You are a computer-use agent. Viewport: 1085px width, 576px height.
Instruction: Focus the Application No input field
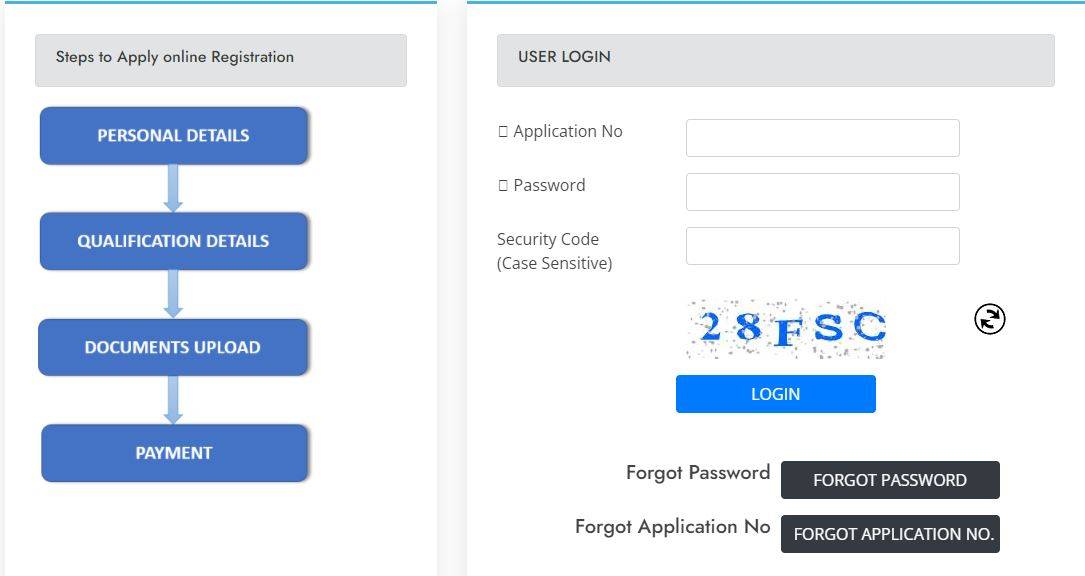click(822, 138)
